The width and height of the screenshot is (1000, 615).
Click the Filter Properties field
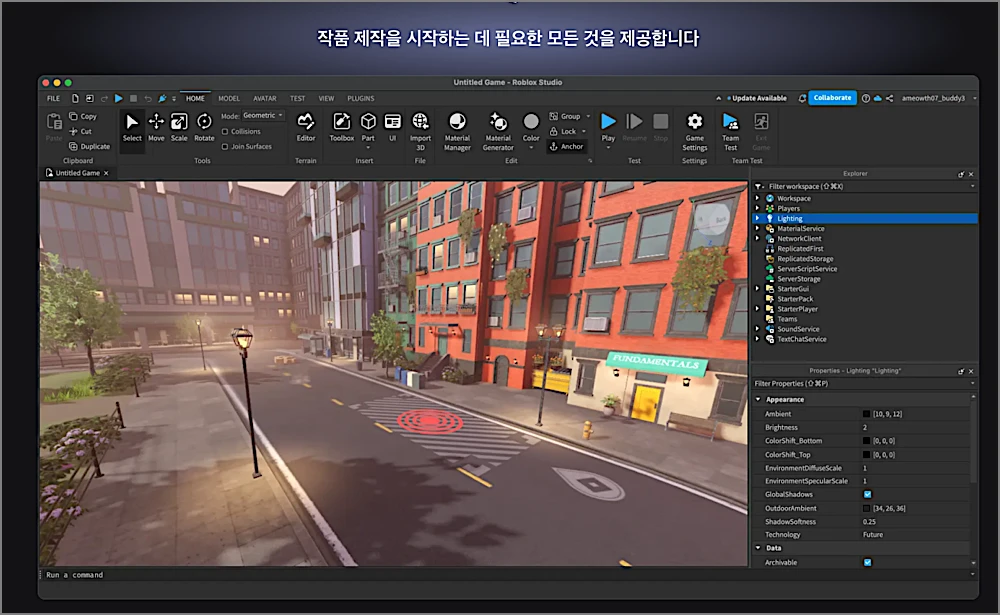(x=865, y=383)
